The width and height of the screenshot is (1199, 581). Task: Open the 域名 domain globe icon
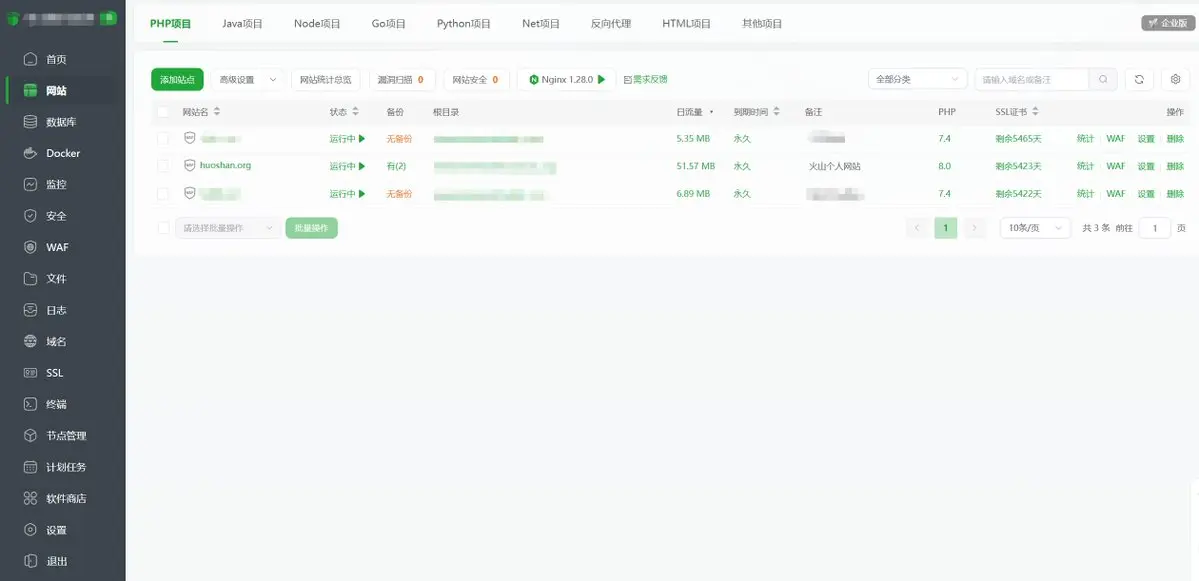click(x=30, y=341)
